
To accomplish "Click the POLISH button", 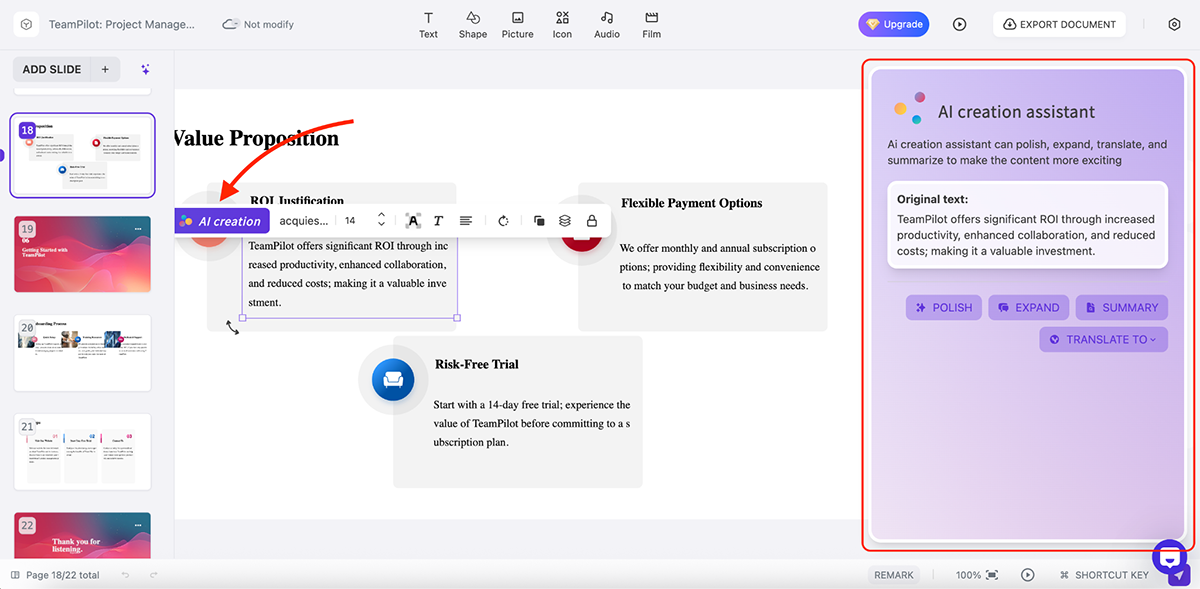I will [x=942, y=307].
